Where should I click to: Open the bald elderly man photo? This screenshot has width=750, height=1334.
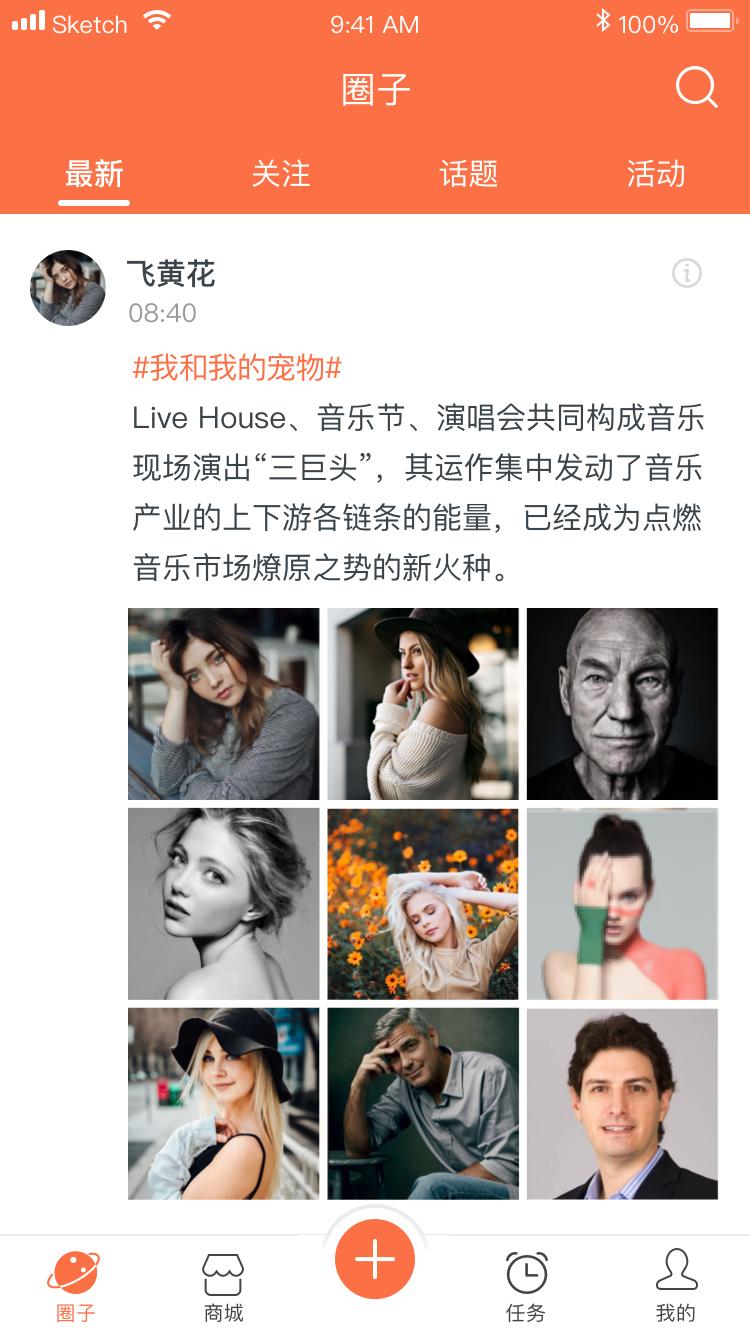pos(622,704)
